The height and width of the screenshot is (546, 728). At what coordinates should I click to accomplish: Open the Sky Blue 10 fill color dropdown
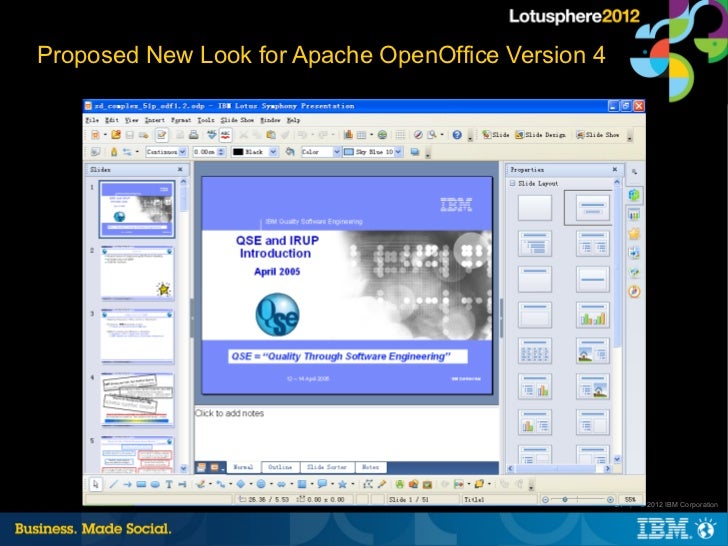[x=398, y=152]
